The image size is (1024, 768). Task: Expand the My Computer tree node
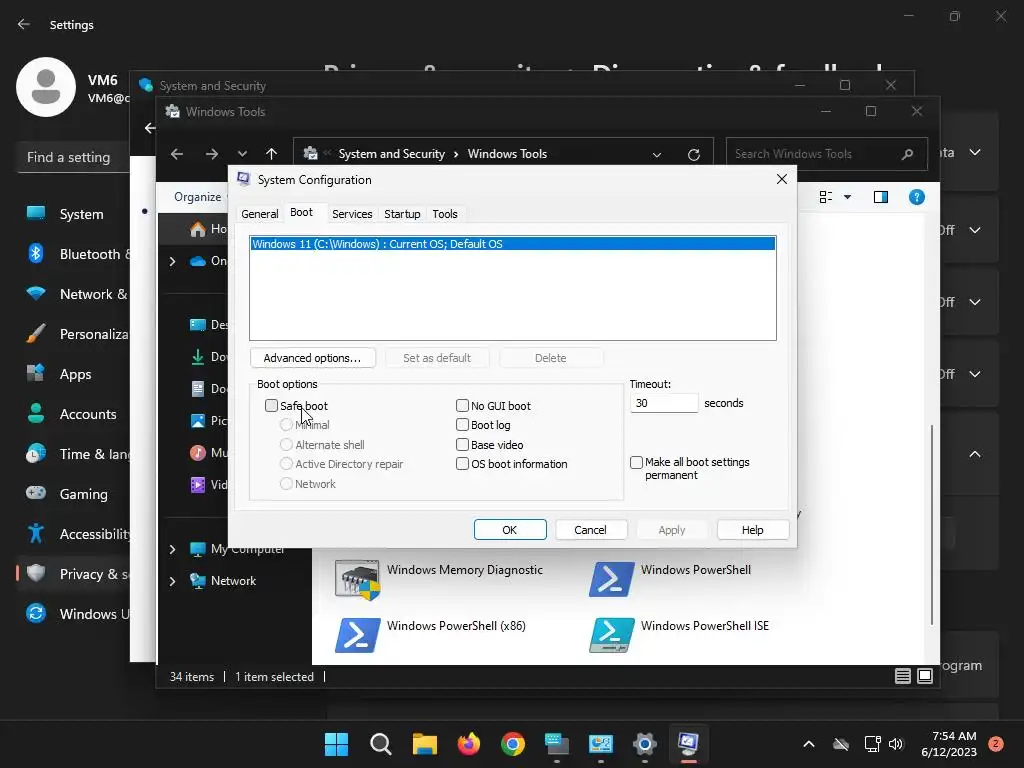point(172,549)
